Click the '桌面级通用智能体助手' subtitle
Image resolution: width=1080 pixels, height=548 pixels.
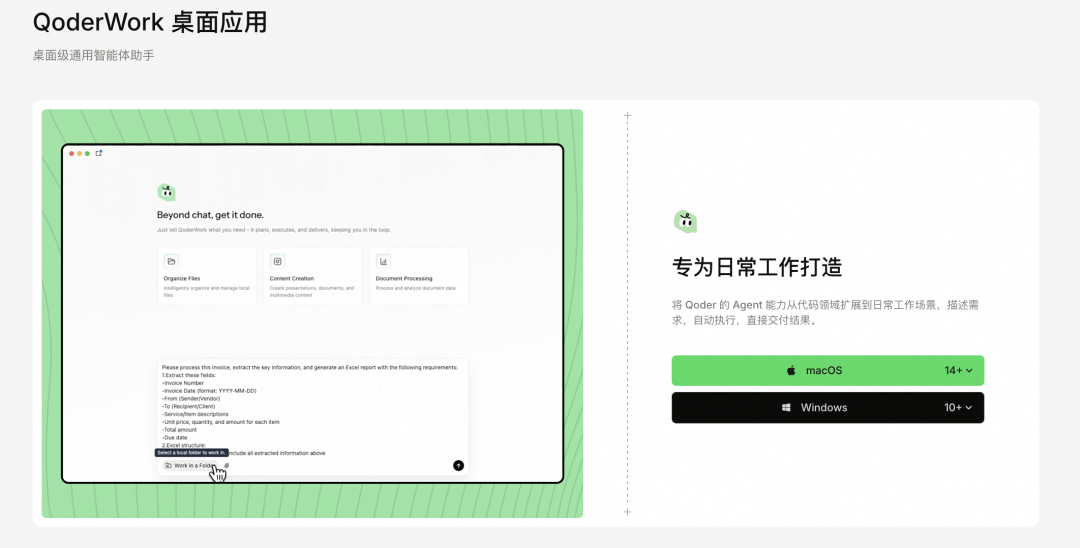[94, 55]
